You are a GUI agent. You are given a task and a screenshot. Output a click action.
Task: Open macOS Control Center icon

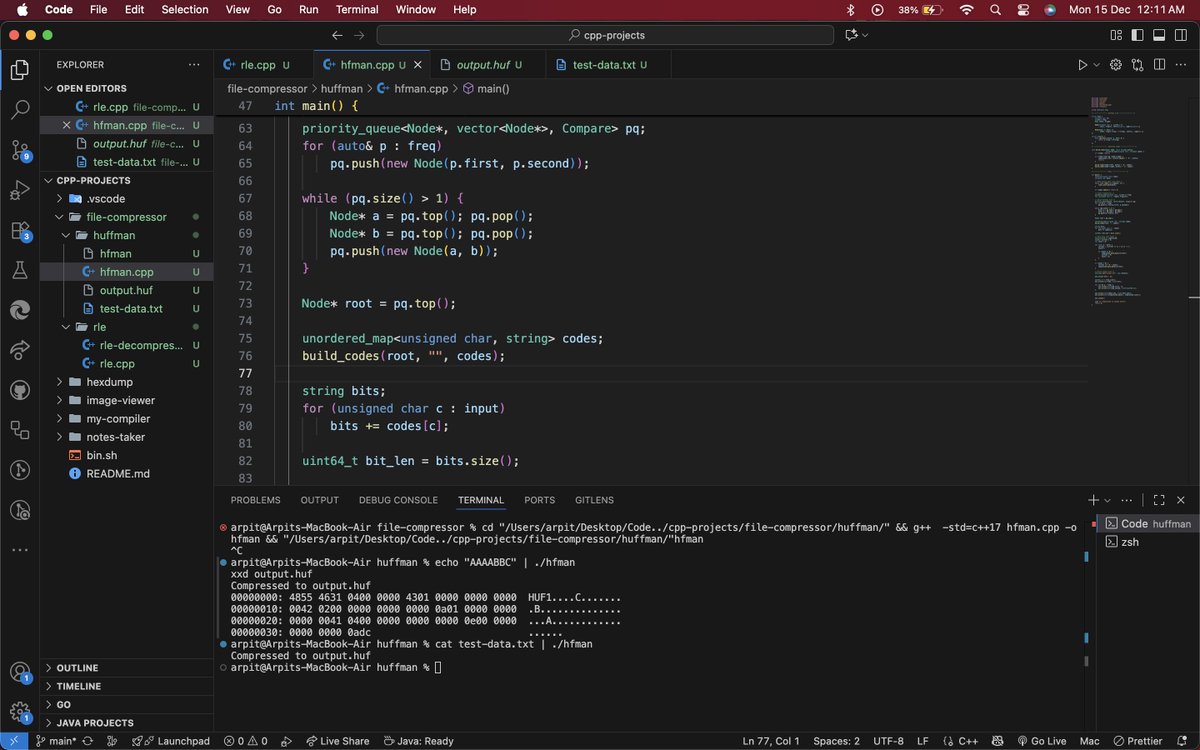1023,9
